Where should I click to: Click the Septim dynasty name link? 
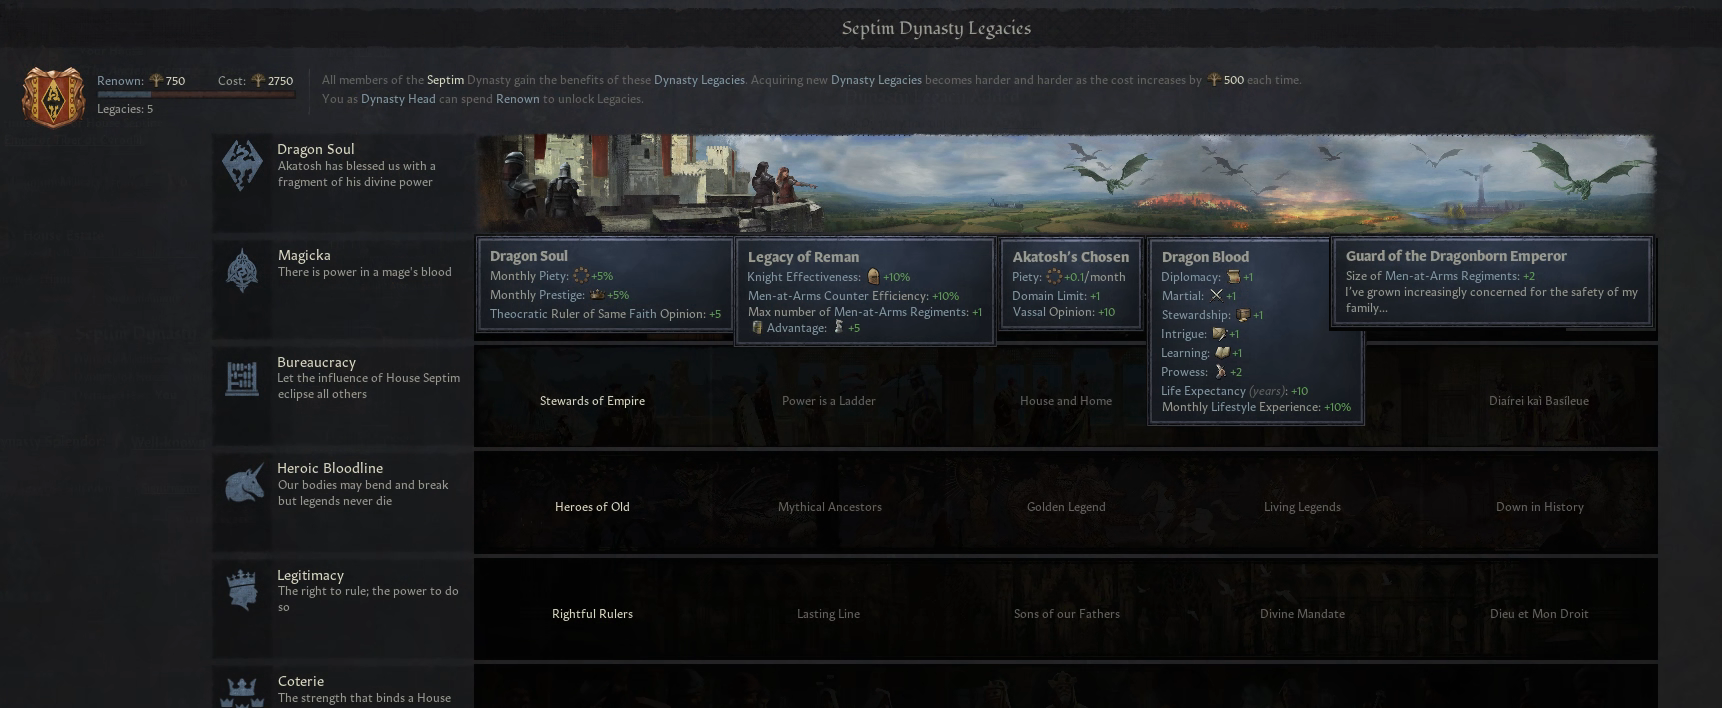(445, 80)
